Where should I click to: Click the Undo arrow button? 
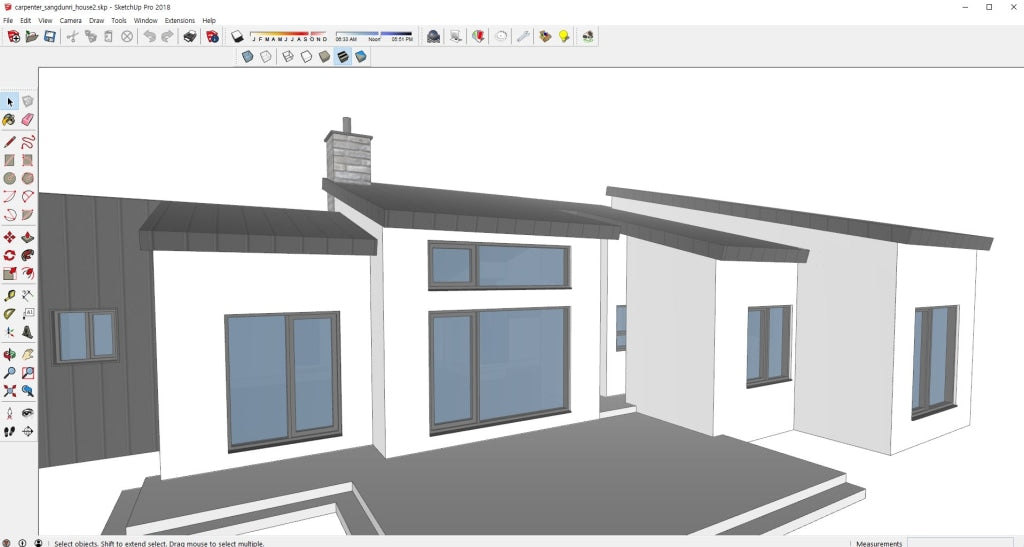(x=149, y=37)
